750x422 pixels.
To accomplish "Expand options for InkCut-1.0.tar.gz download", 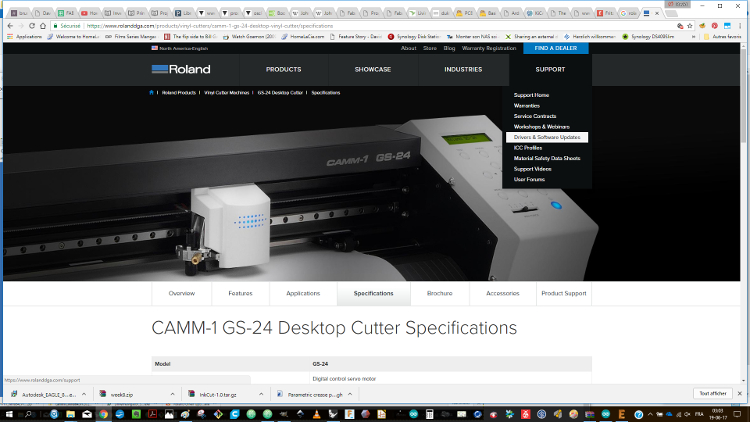I will pyautogui.click(x=261, y=394).
